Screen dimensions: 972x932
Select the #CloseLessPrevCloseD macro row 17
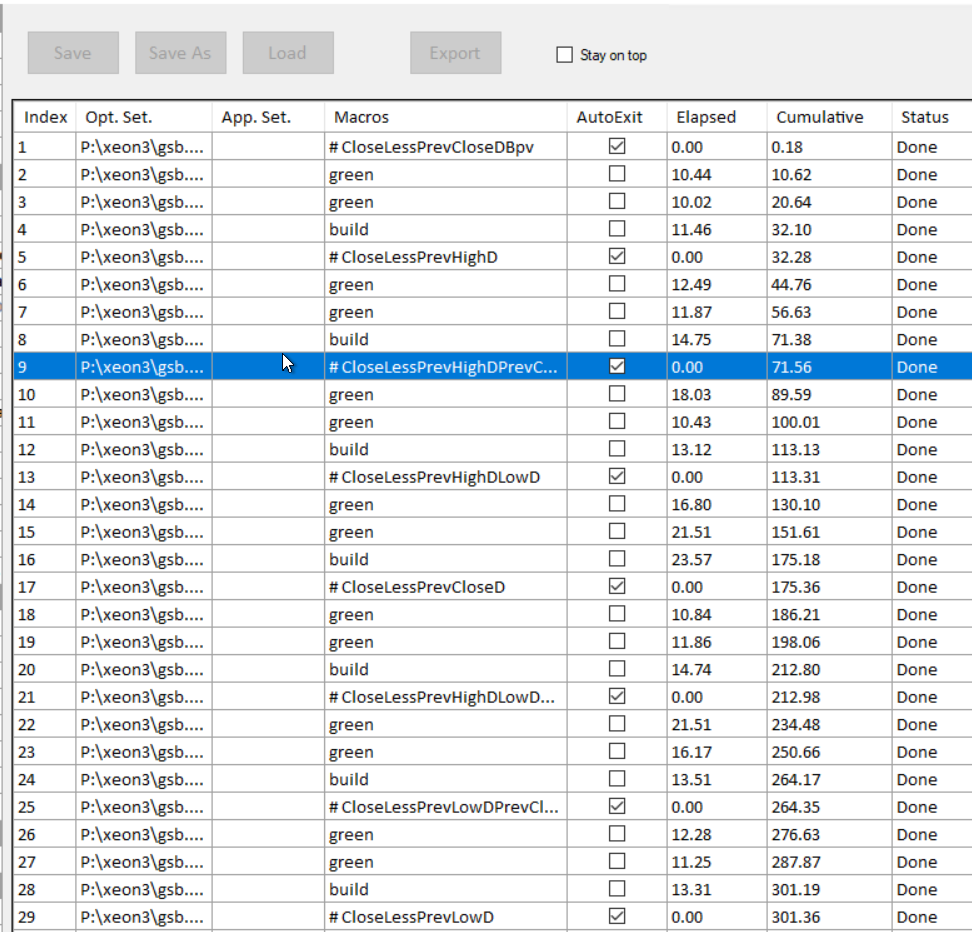[416, 587]
